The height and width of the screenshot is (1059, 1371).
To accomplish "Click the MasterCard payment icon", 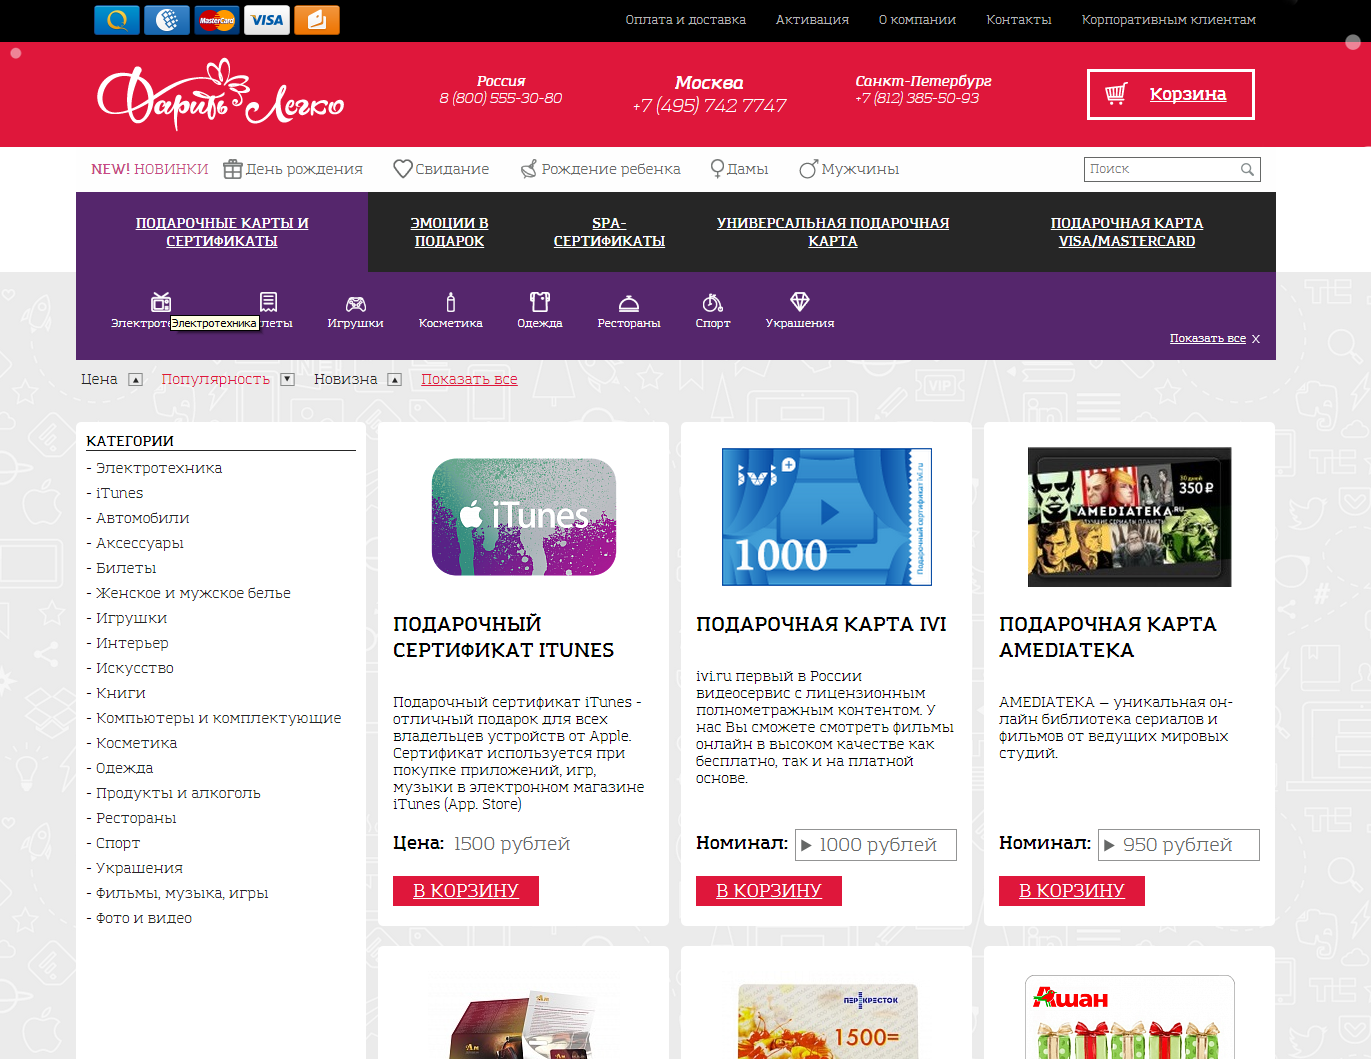I will 217,20.
